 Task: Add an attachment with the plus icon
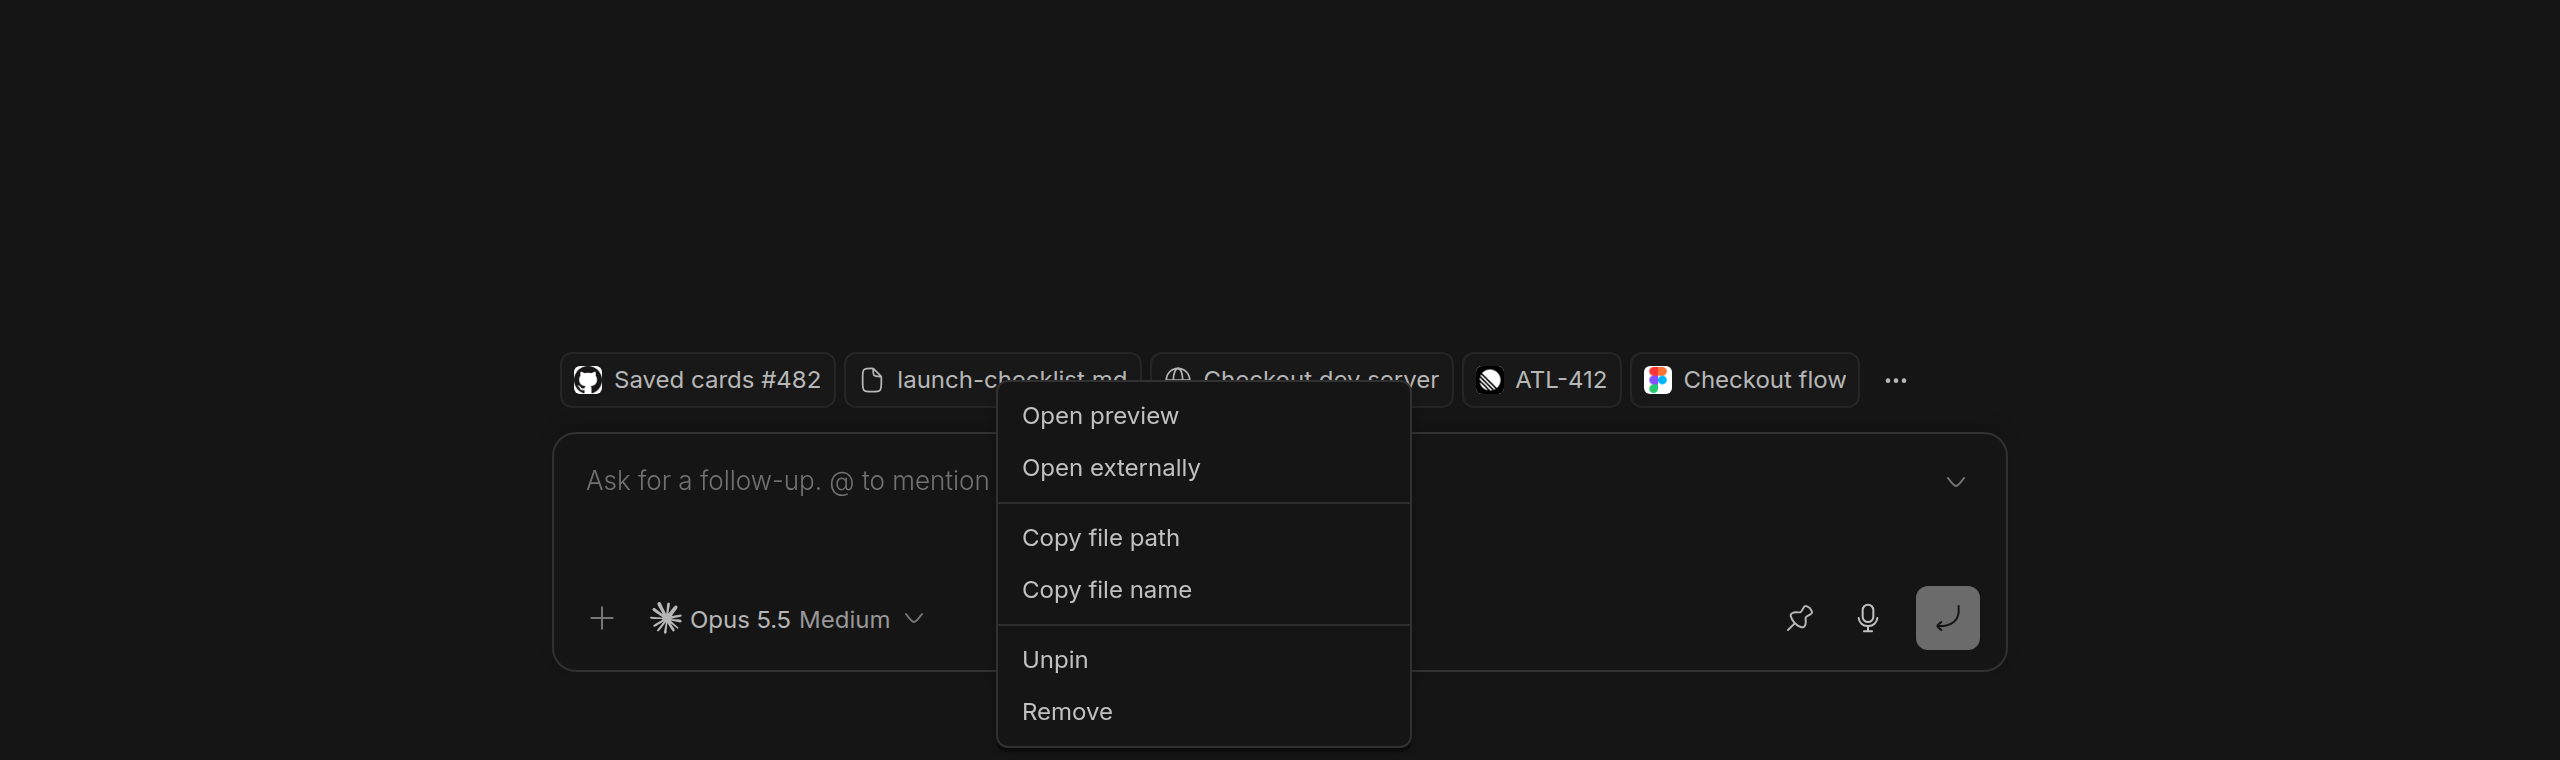point(602,619)
